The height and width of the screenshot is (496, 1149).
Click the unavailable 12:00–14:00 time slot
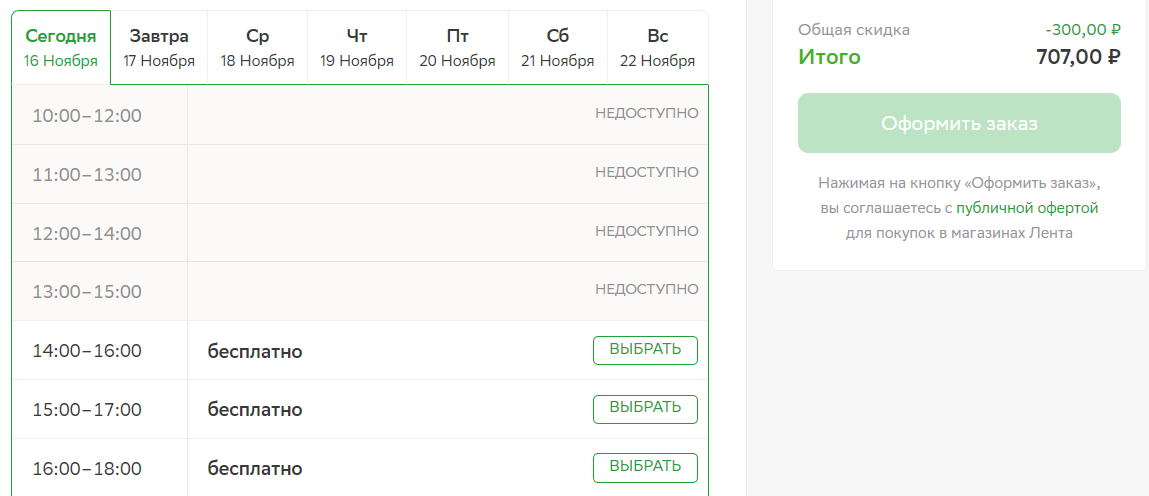[x=360, y=232]
